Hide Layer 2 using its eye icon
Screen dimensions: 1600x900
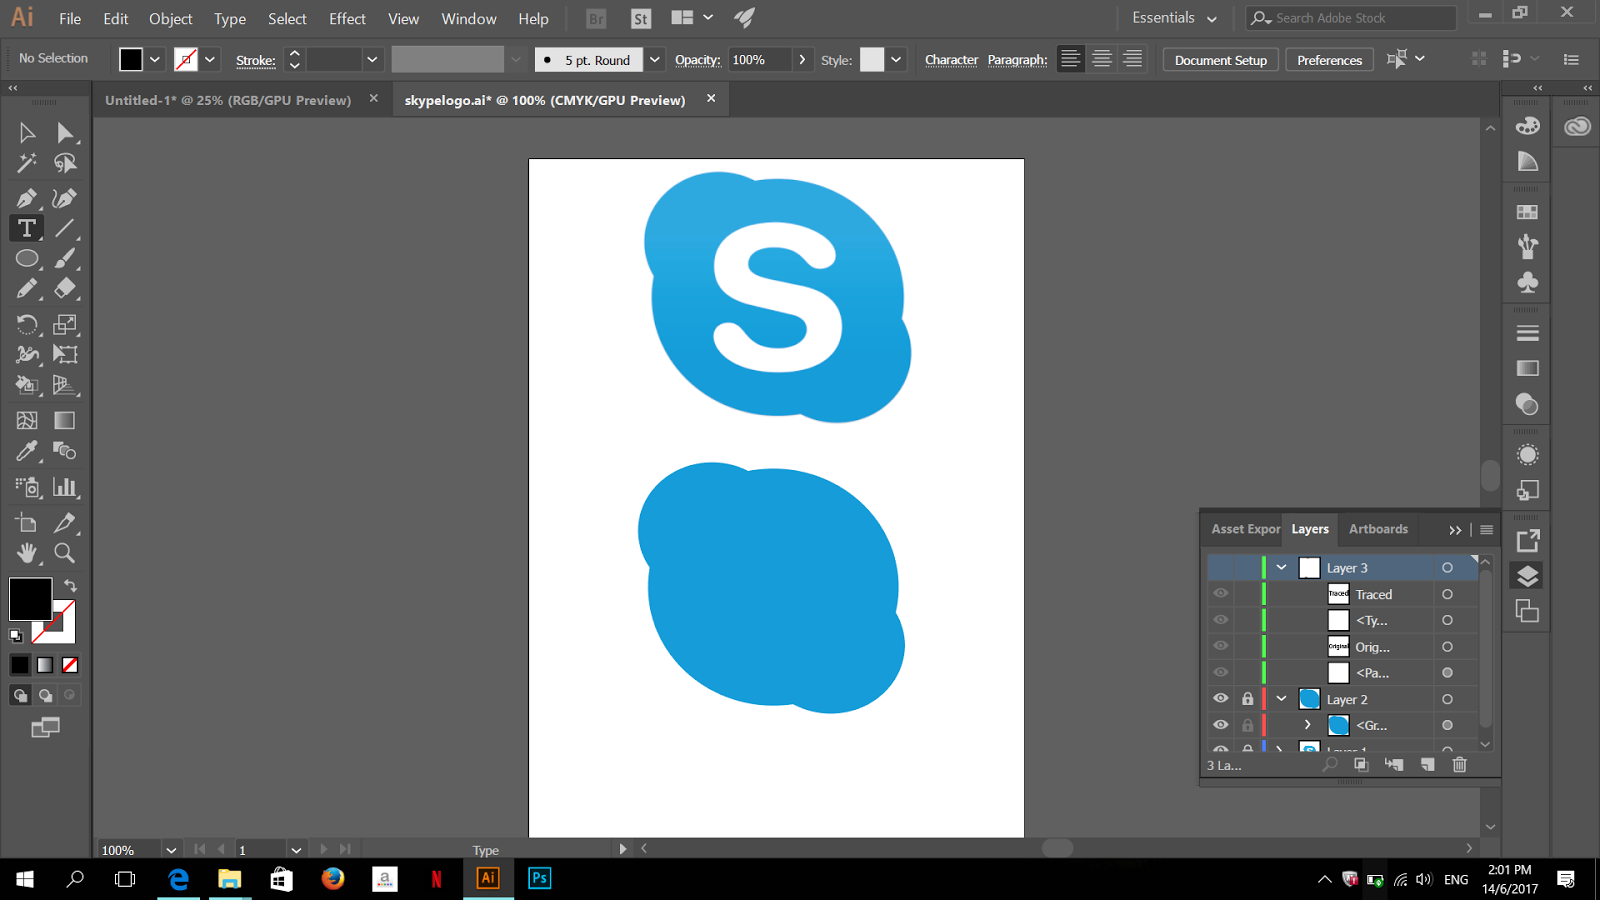(x=1221, y=699)
